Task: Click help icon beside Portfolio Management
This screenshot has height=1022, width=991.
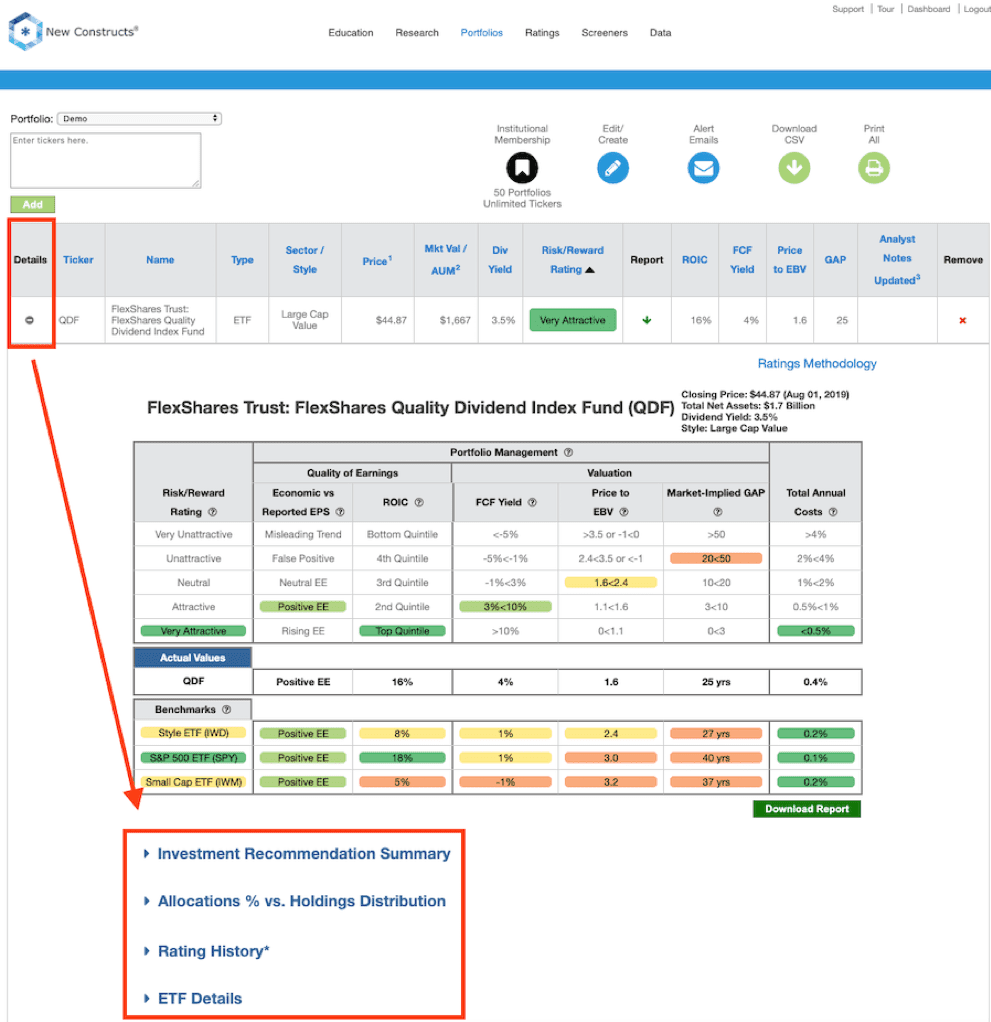Action: point(568,452)
